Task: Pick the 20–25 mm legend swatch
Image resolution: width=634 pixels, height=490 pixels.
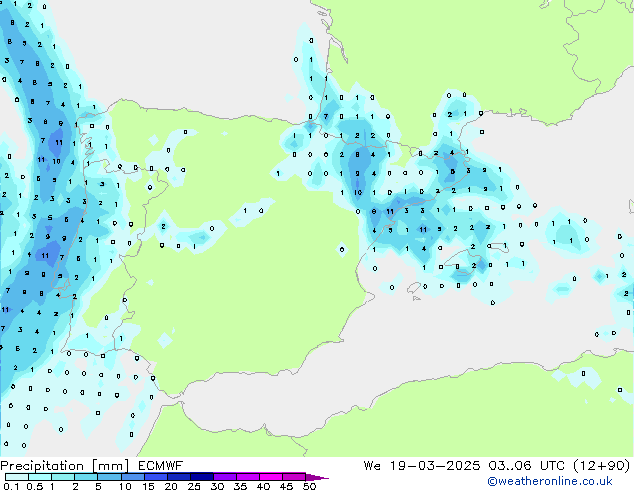Action: [x=179, y=477]
